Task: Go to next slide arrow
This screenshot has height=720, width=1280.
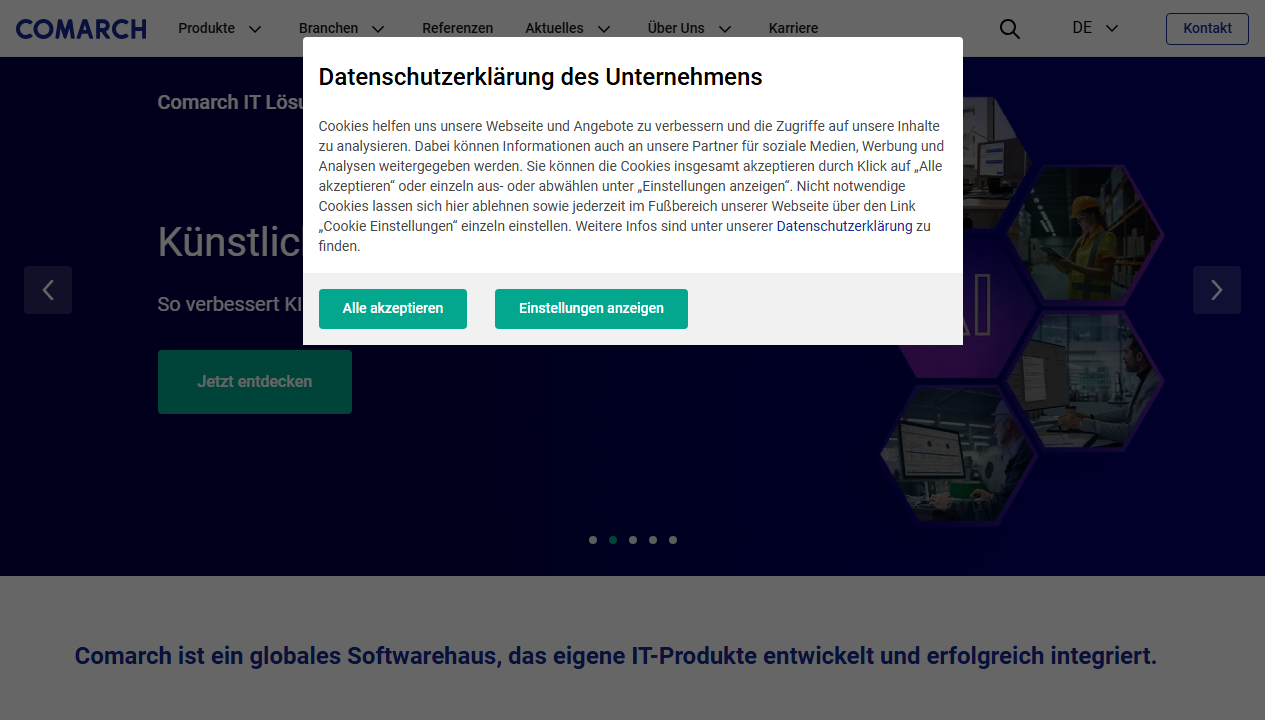Action: click(x=1217, y=290)
